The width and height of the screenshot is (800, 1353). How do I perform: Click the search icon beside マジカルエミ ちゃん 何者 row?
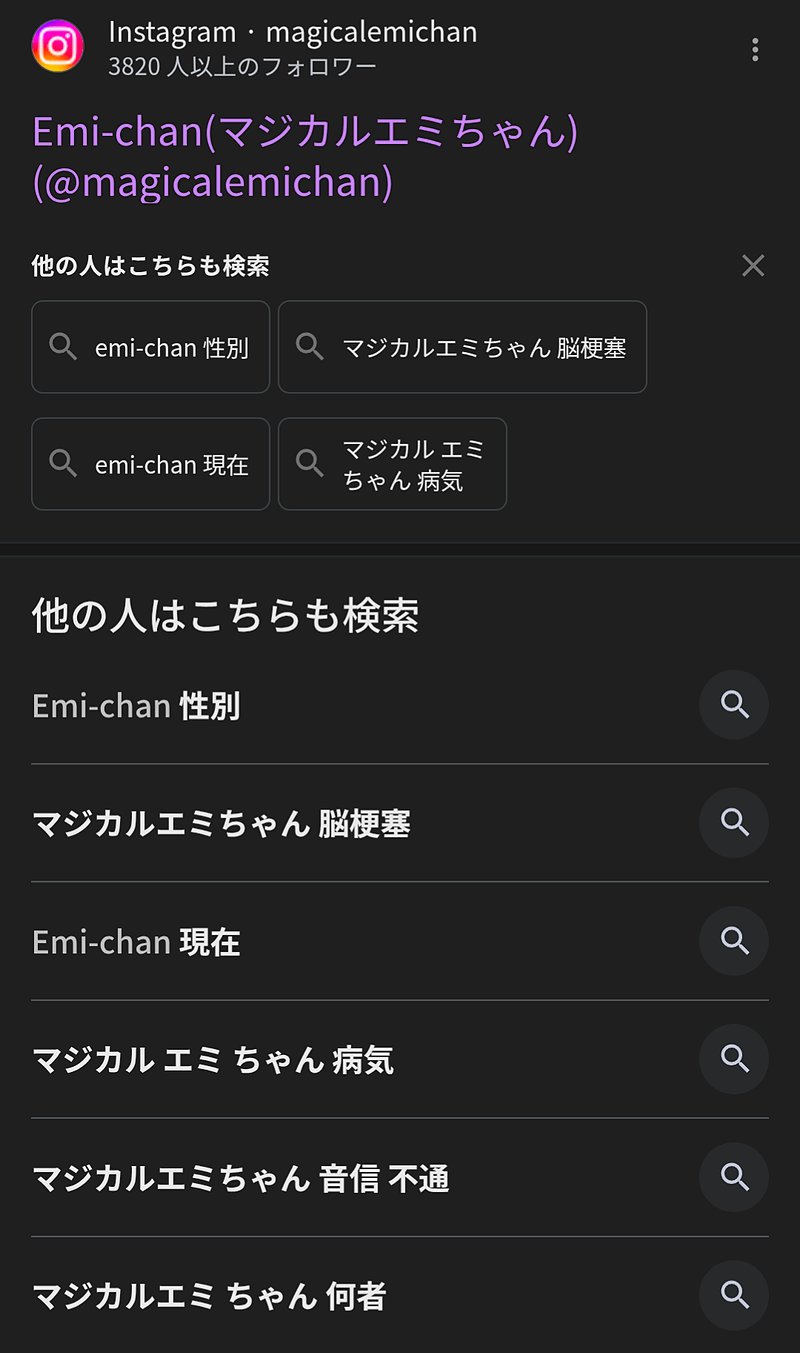click(x=734, y=1295)
